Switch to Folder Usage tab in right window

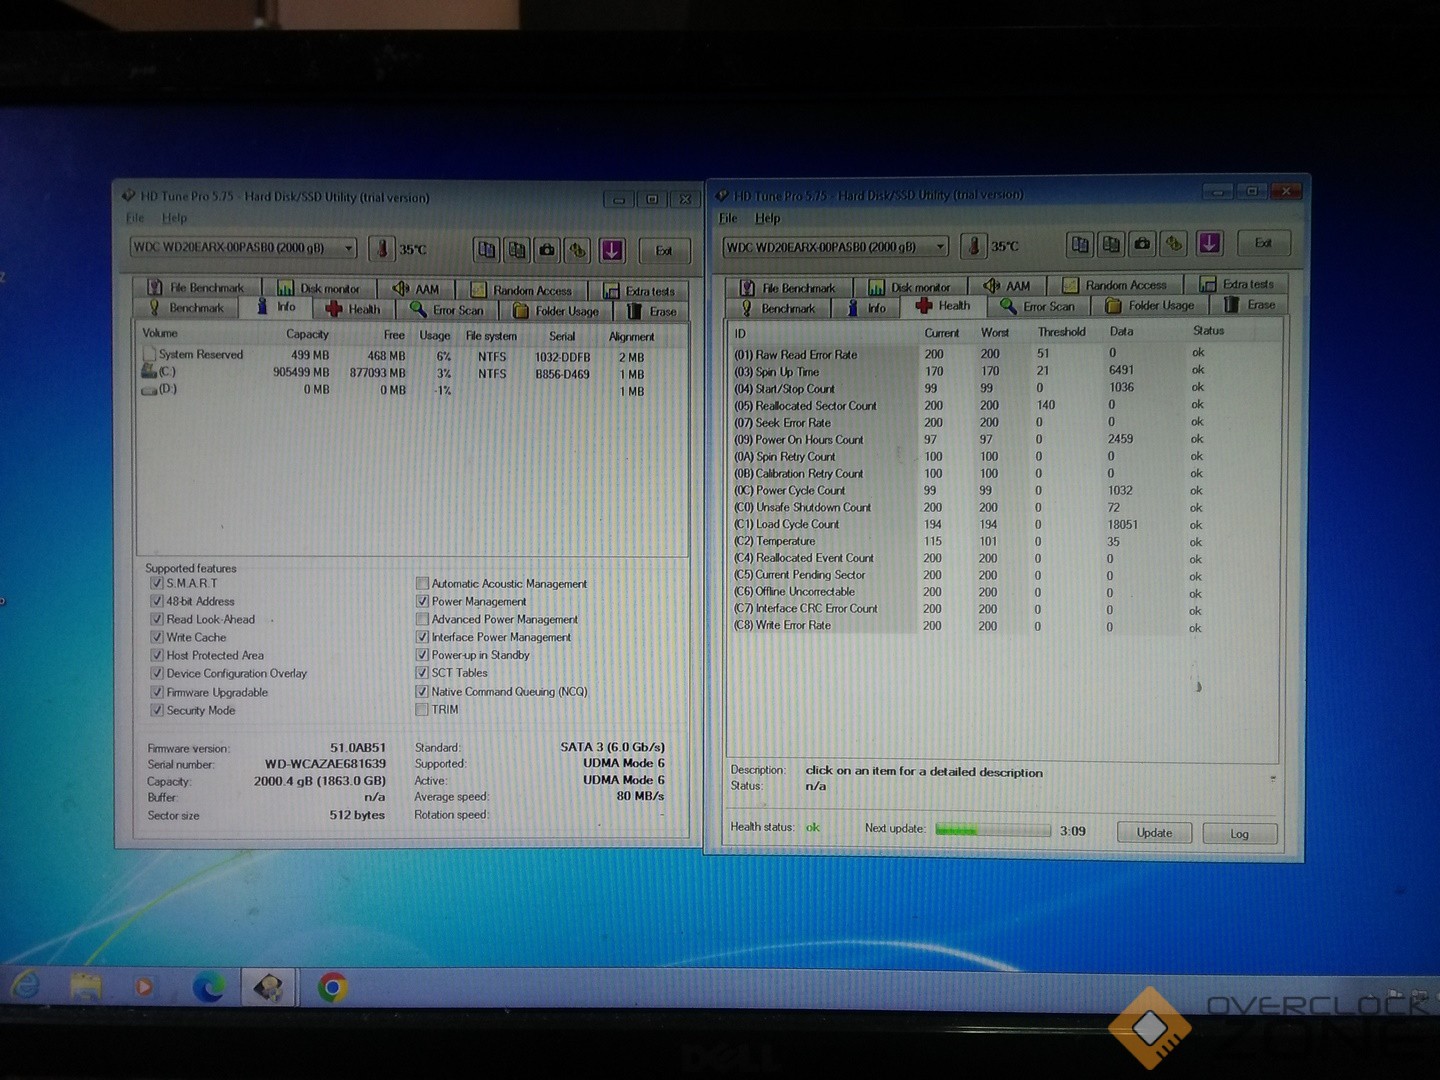click(1150, 305)
